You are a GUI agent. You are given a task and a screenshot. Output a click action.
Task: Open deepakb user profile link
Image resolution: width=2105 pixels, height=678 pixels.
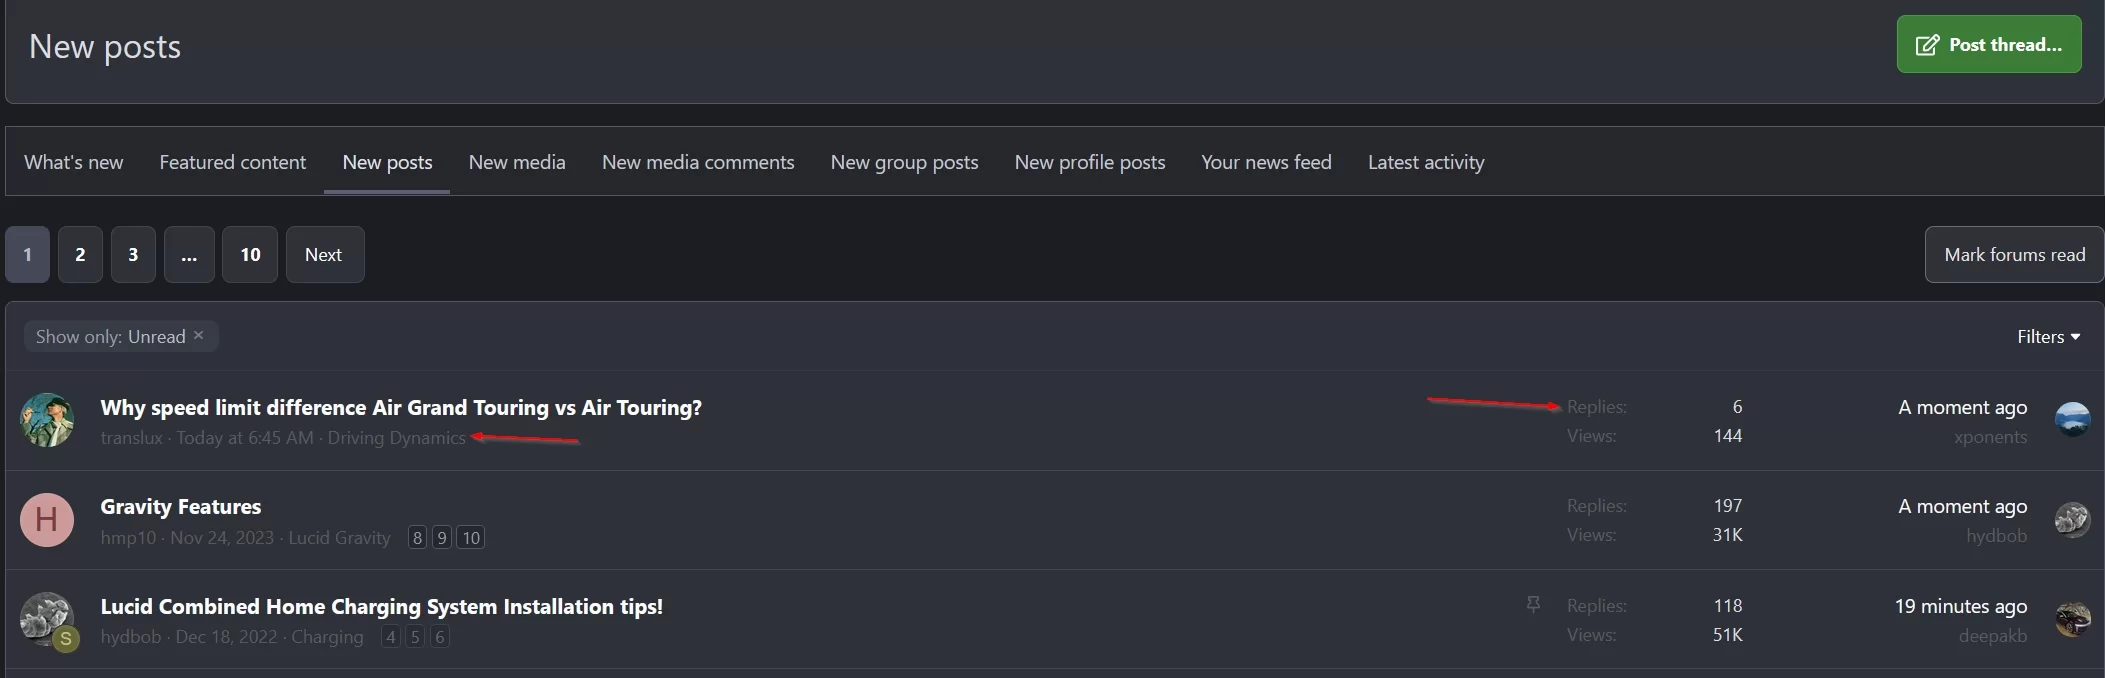[x=1992, y=636]
